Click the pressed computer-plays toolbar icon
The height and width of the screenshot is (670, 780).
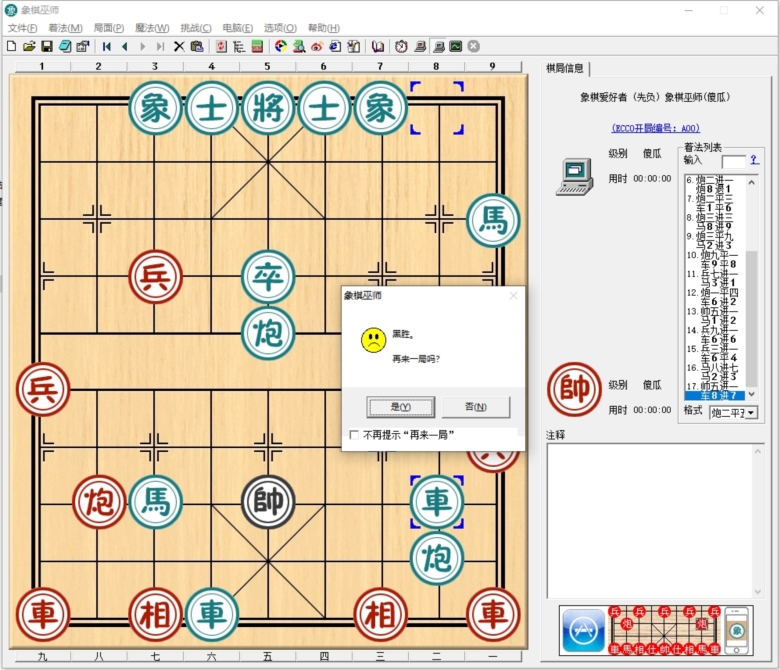click(439, 46)
